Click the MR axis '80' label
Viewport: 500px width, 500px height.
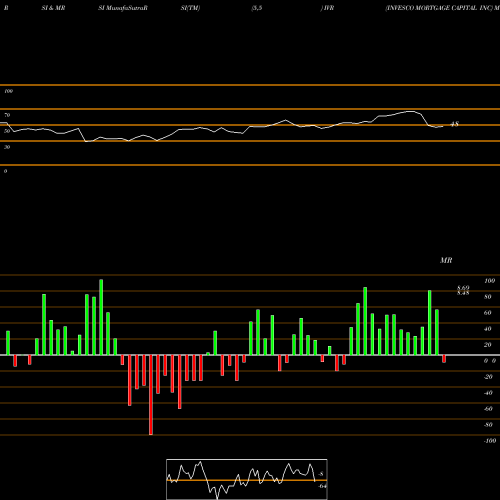488,297
